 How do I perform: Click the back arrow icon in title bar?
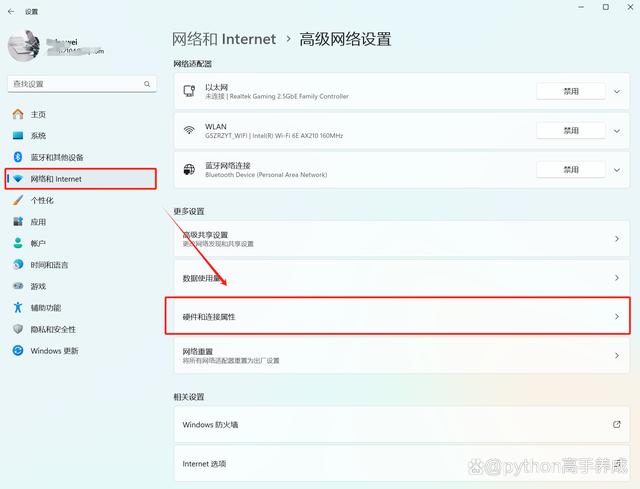click(11, 11)
